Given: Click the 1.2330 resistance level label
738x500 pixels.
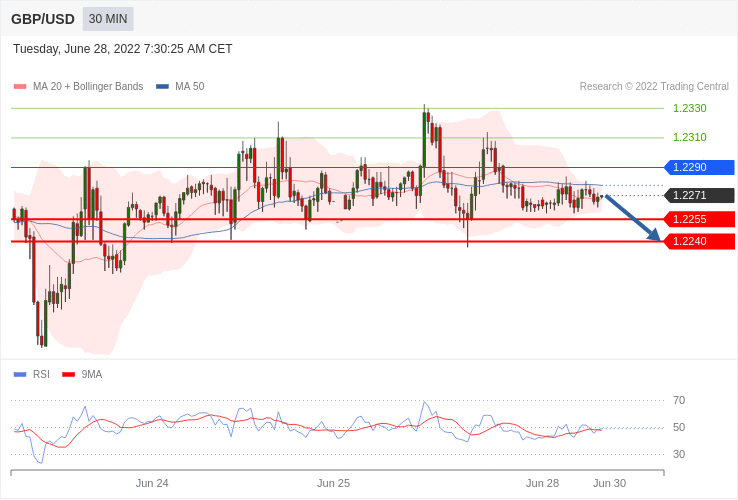Looking at the screenshot, I should click(690, 108).
